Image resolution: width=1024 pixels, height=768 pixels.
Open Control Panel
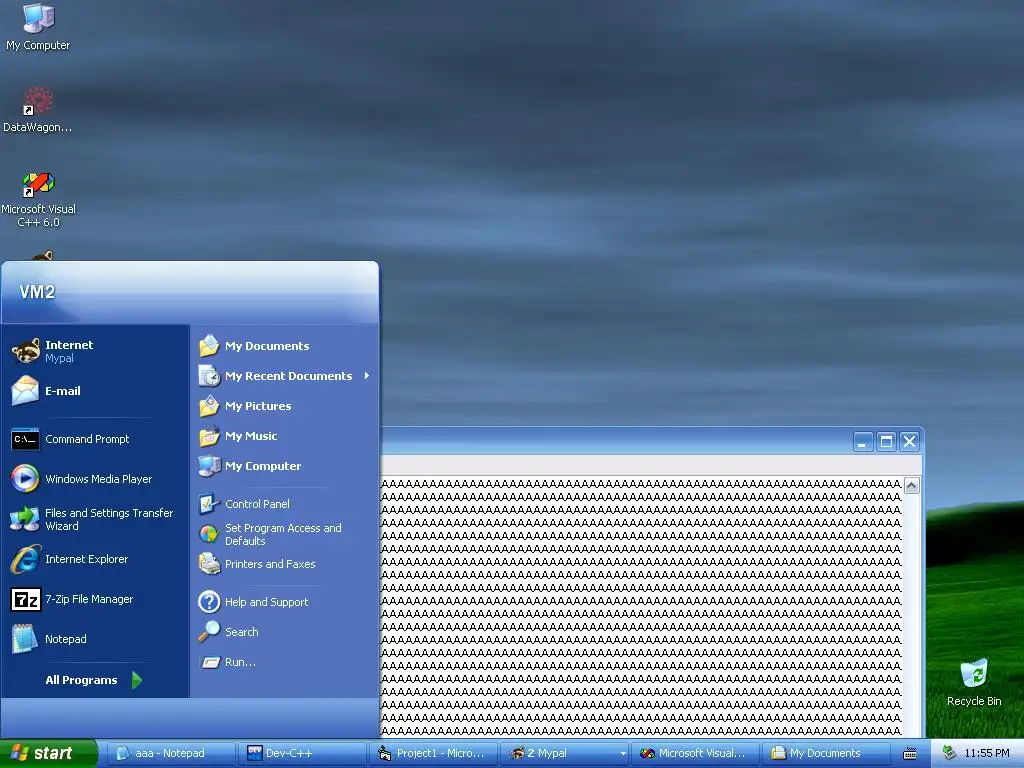click(285, 504)
